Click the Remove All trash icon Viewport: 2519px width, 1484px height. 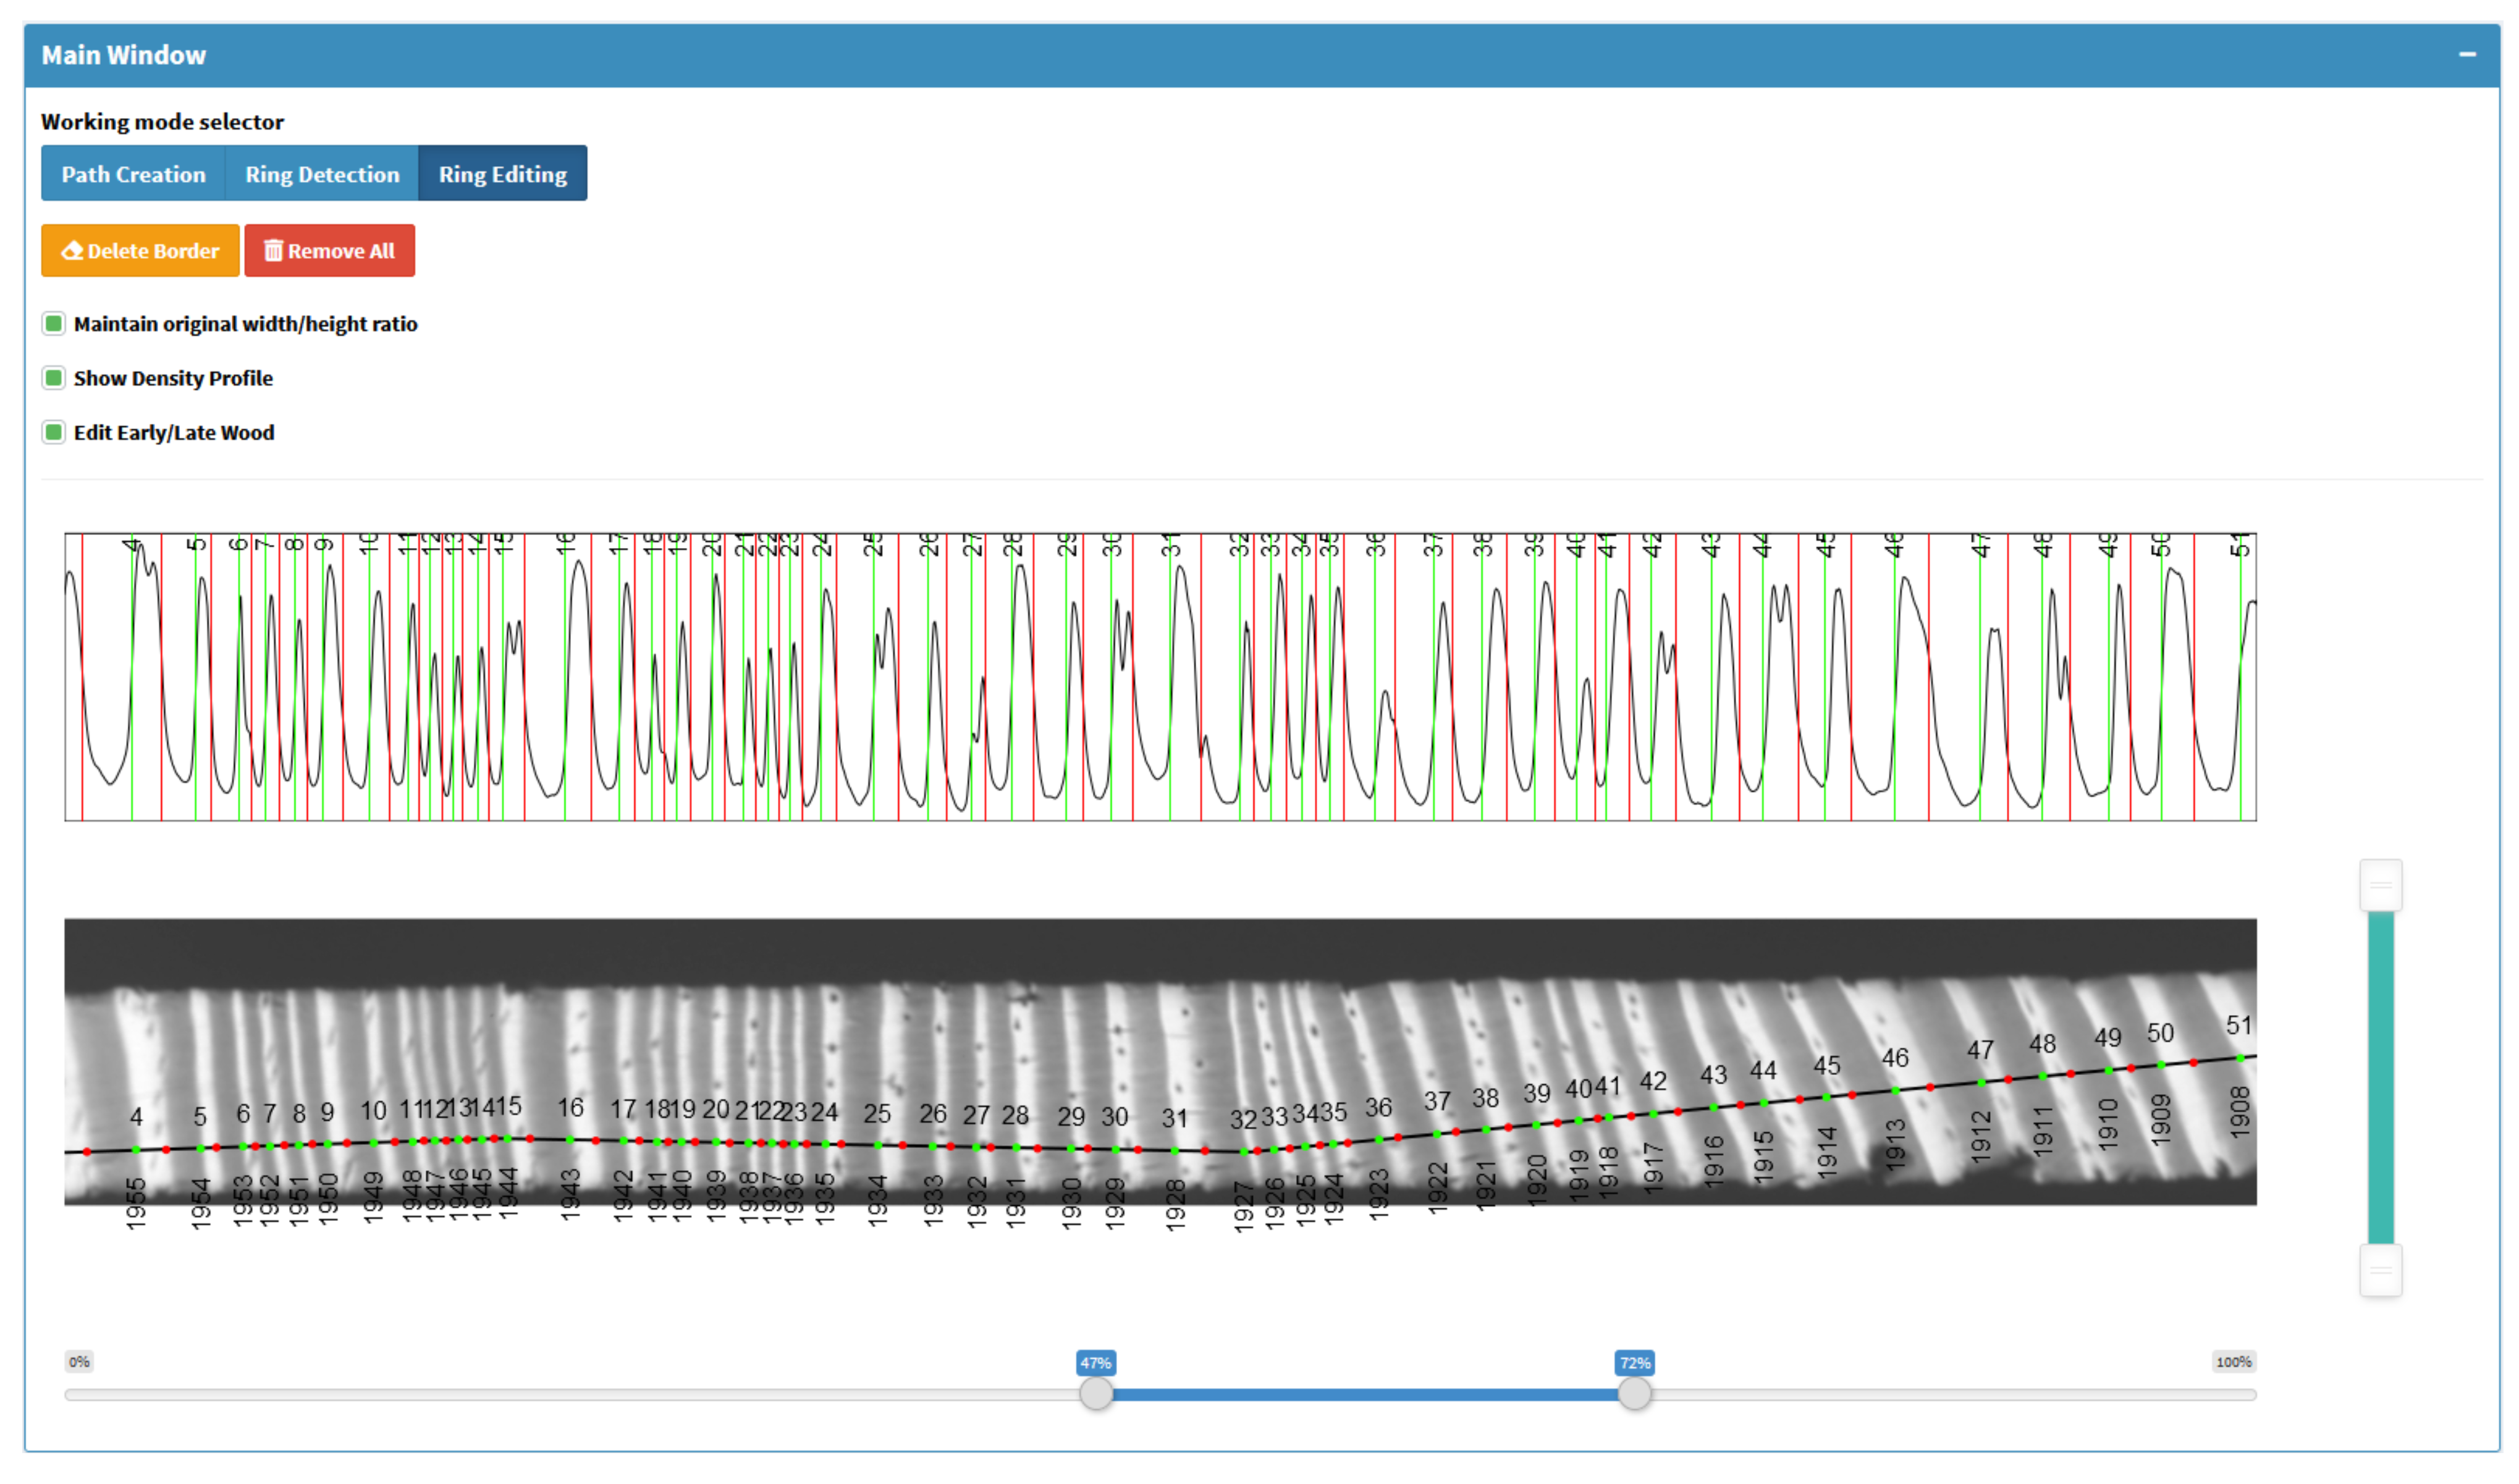click(273, 251)
